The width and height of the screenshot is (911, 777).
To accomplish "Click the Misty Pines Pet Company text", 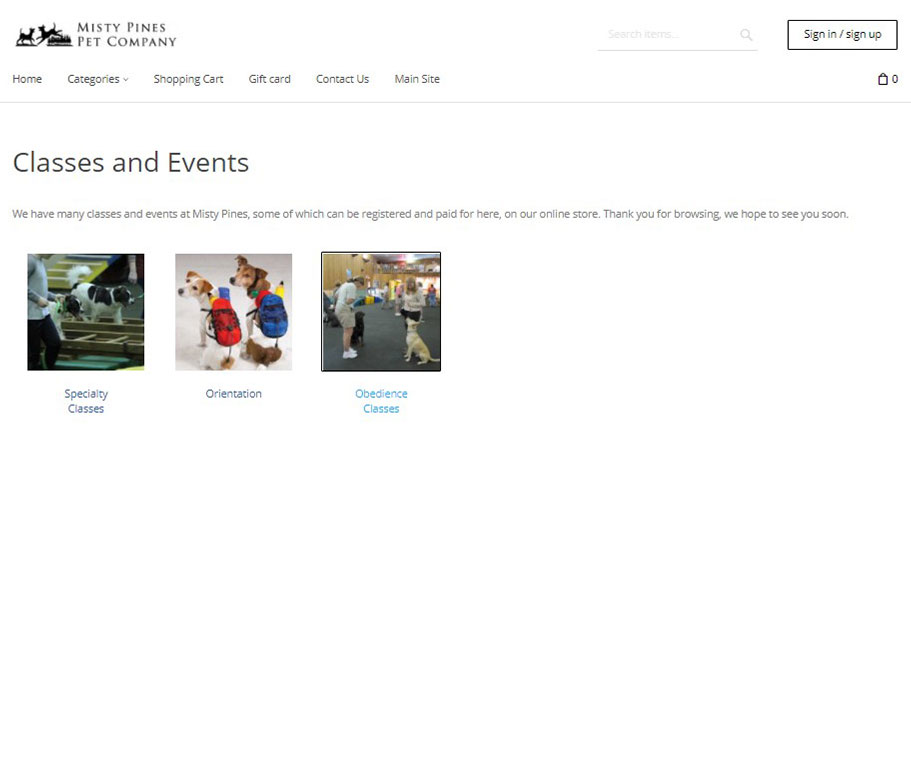I will click(x=126, y=35).
